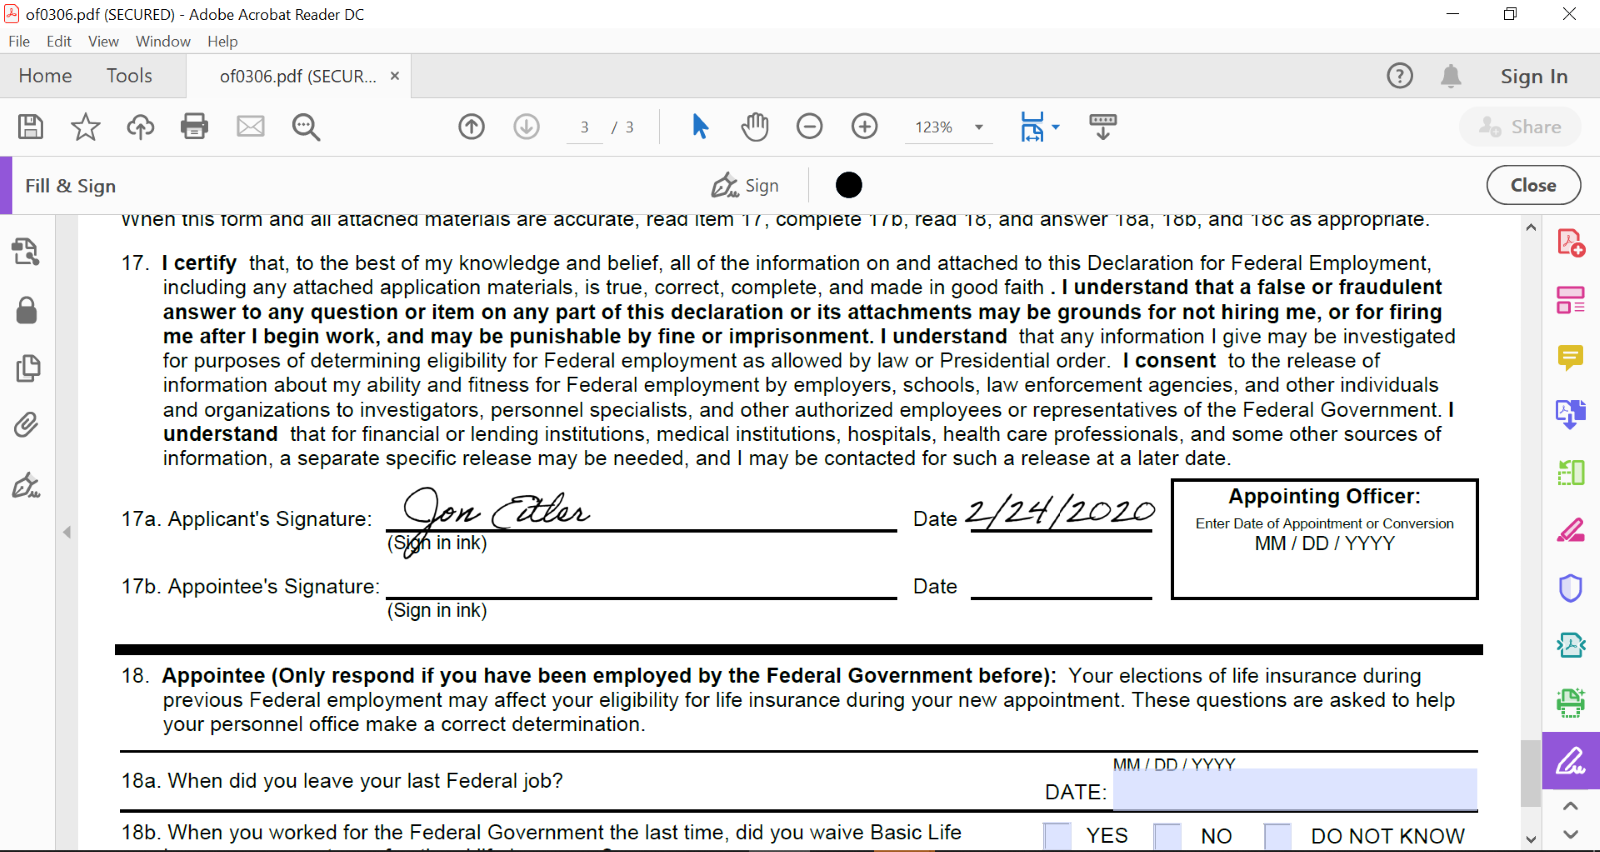Zoom in with plus button
This screenshot has width=1600, height=852.
click(864, 126)
